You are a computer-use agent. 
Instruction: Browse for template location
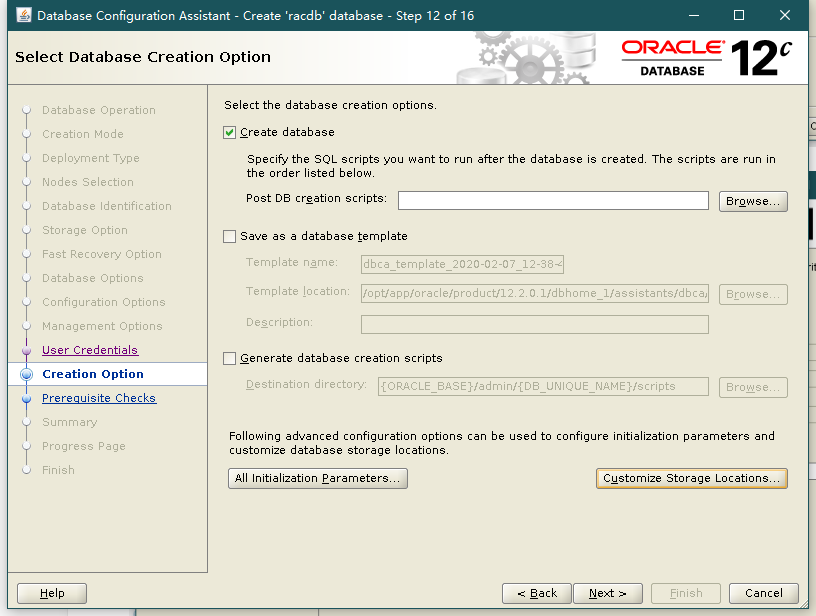click(753, 294)
